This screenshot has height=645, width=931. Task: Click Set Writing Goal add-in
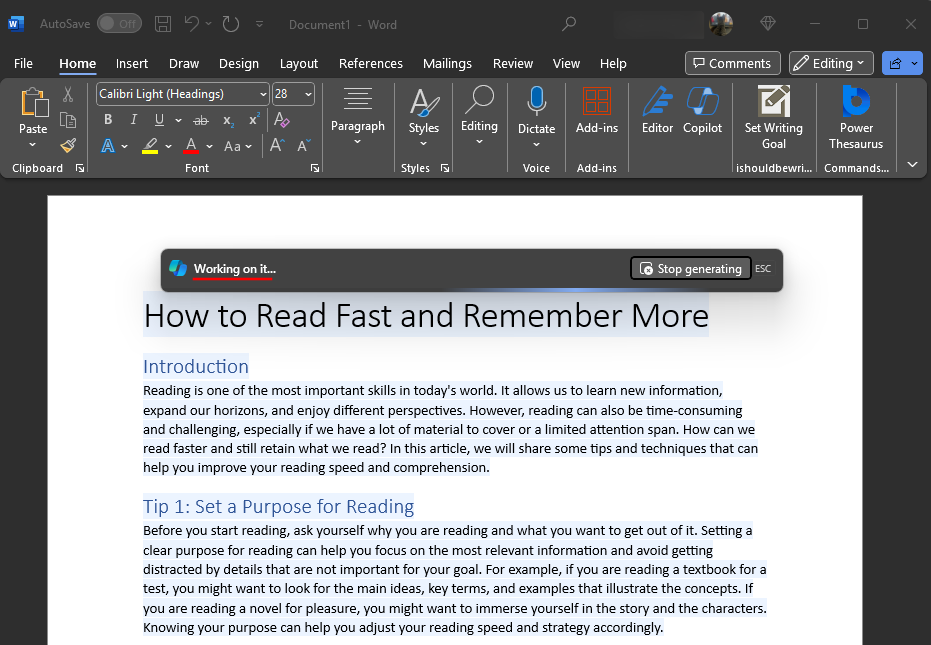(774, 118)
